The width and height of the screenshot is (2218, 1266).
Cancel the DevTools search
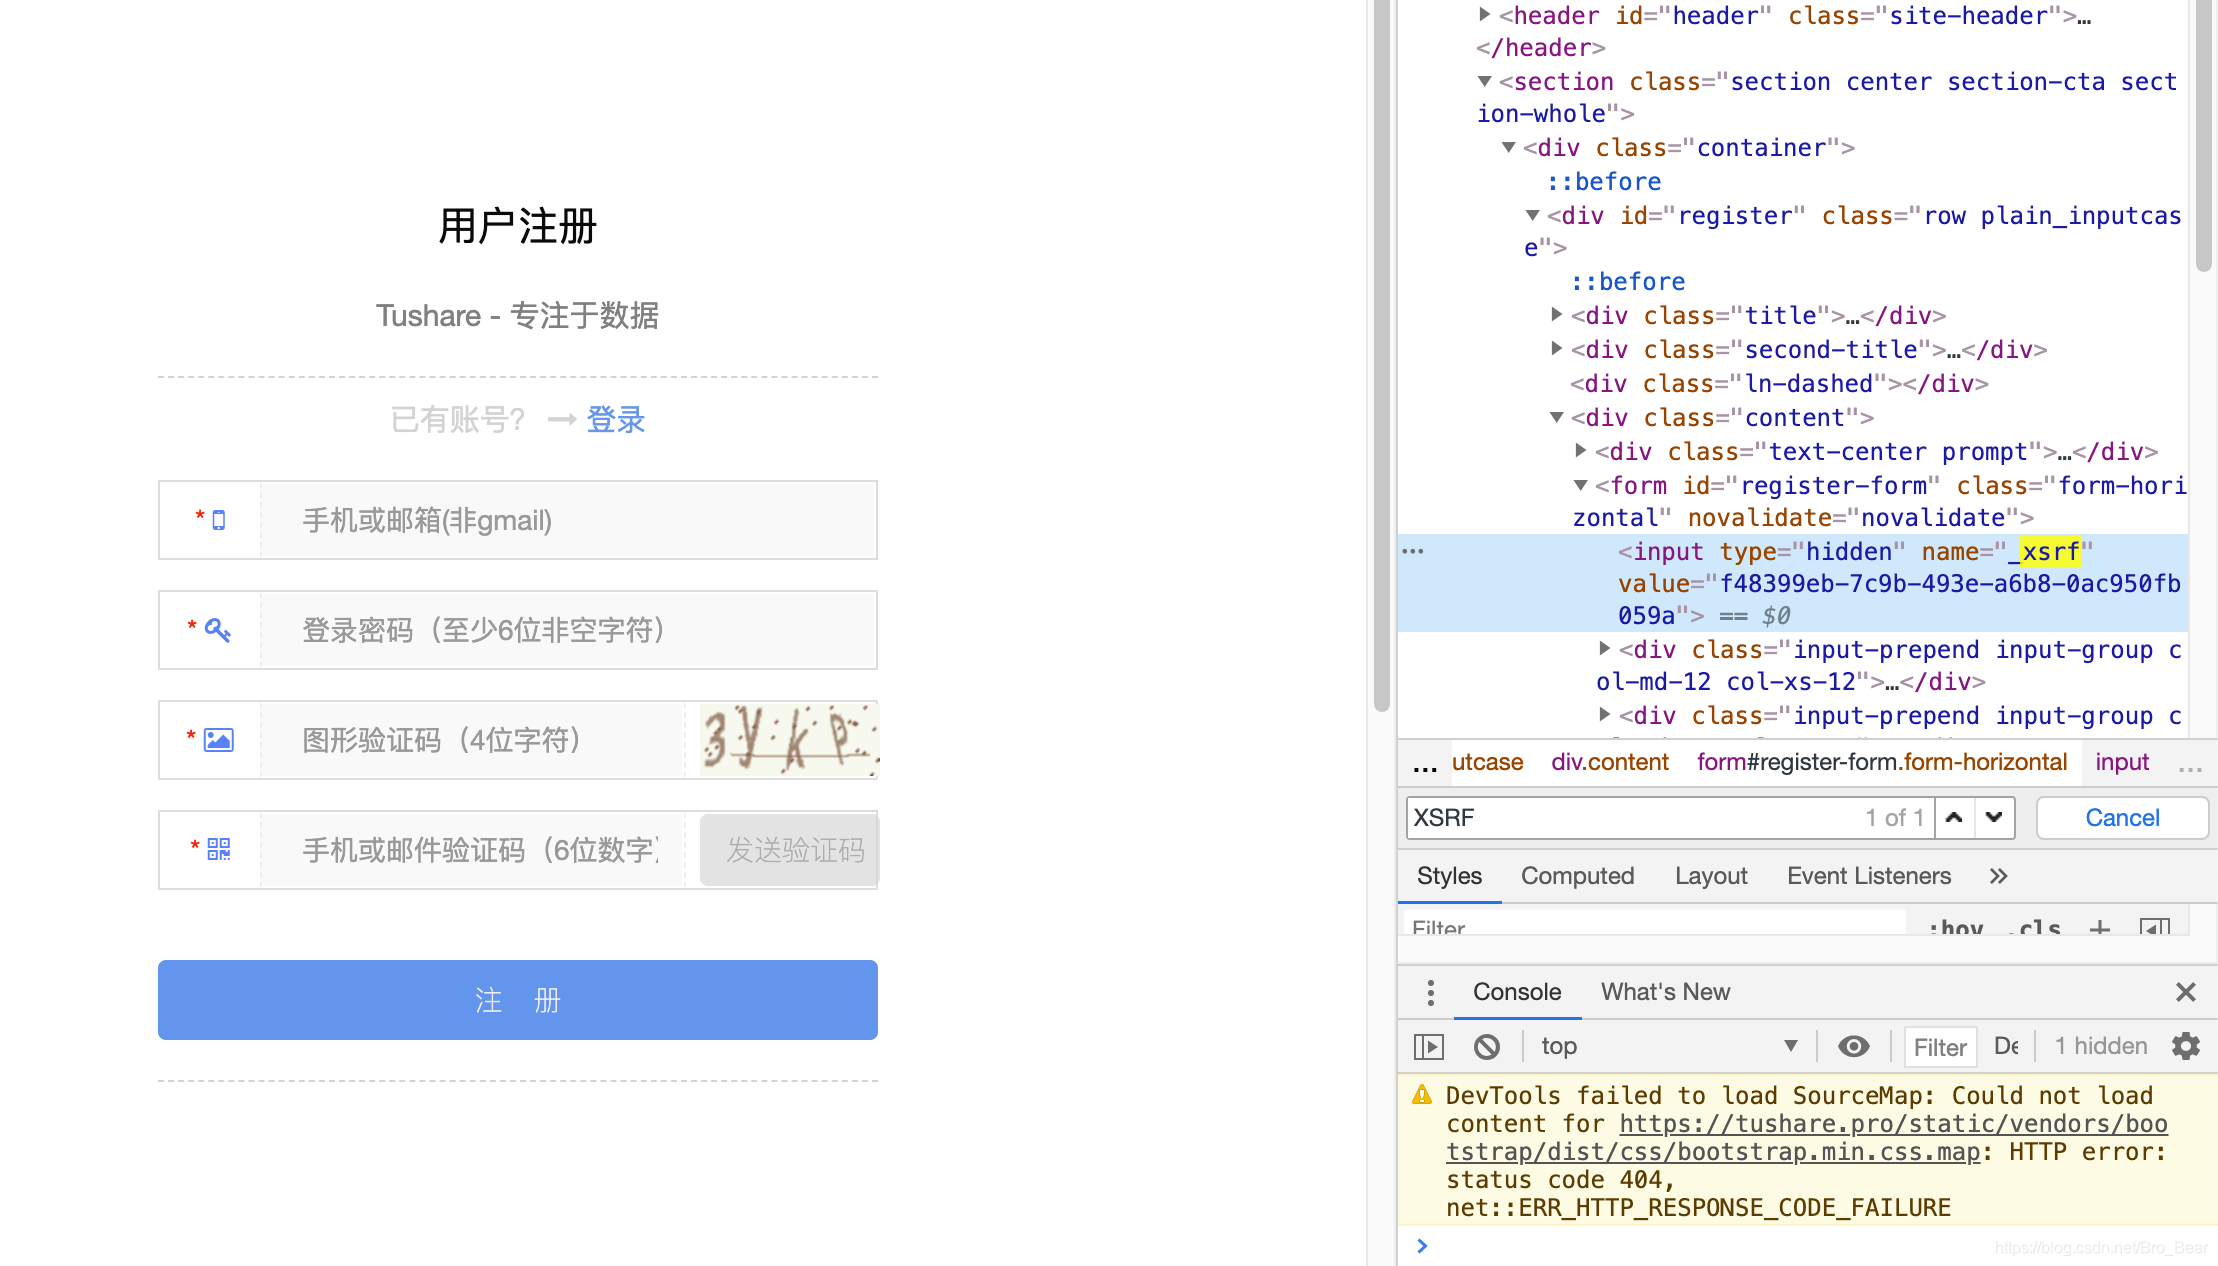(2122, 818)
